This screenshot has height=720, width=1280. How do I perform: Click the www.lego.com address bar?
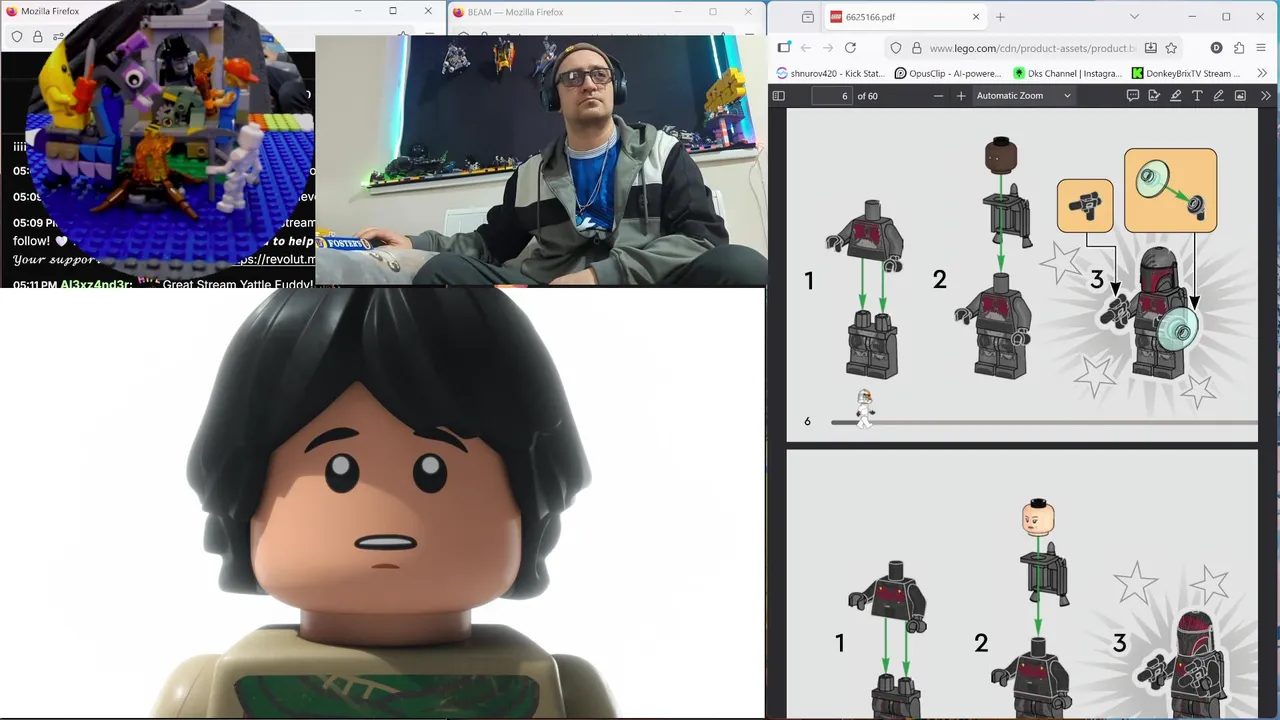tap(1032, 48)
